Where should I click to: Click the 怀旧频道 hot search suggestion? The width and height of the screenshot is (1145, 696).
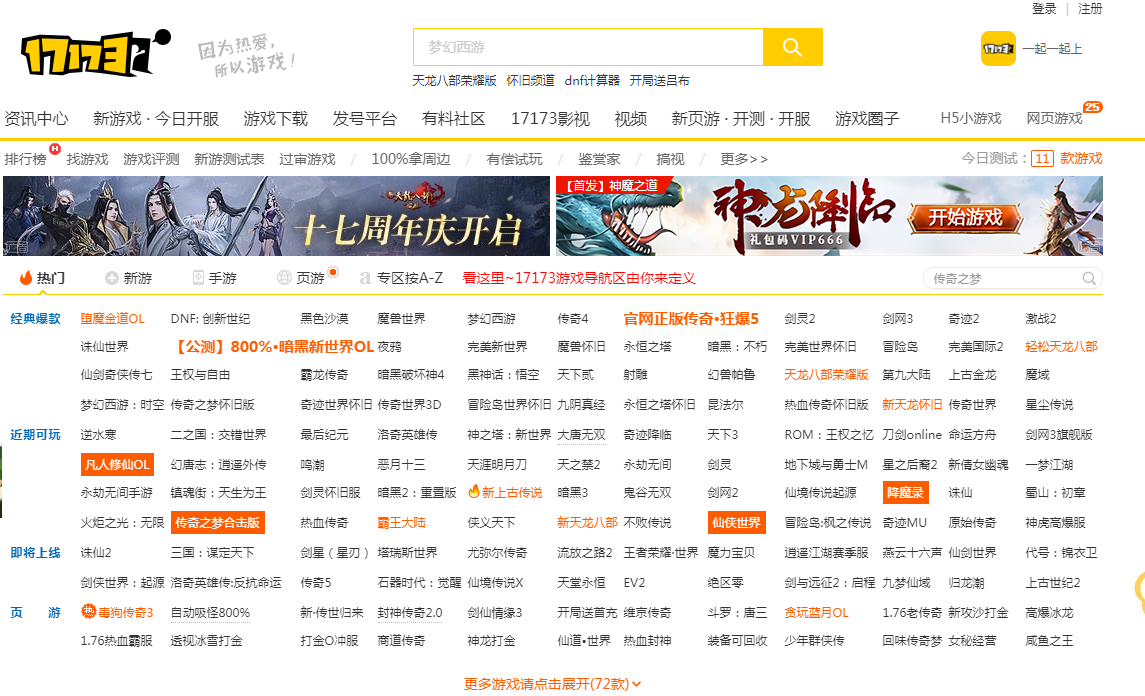pos(531,80)
